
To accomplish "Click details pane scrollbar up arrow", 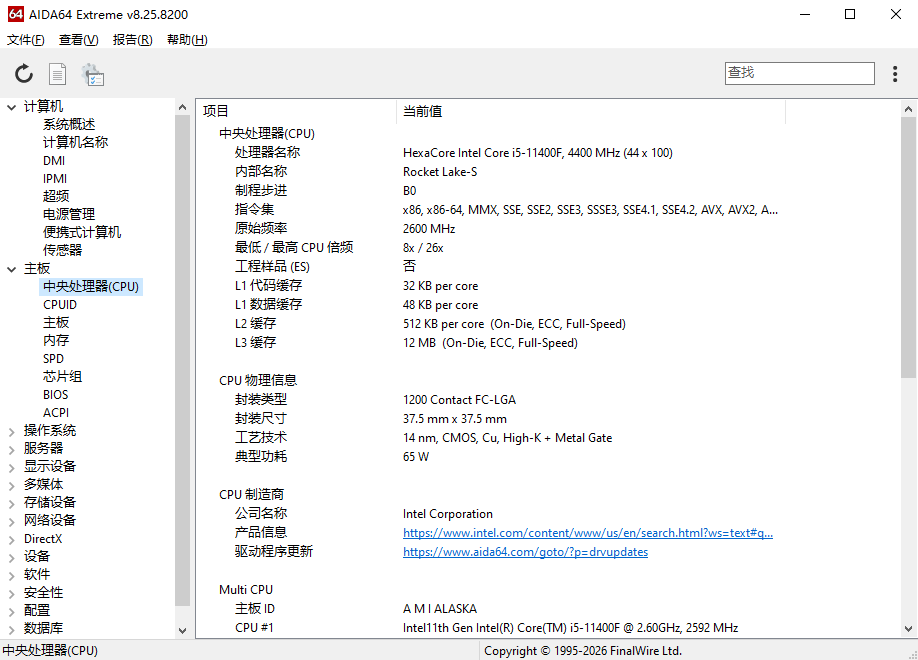I will [908, 109].
